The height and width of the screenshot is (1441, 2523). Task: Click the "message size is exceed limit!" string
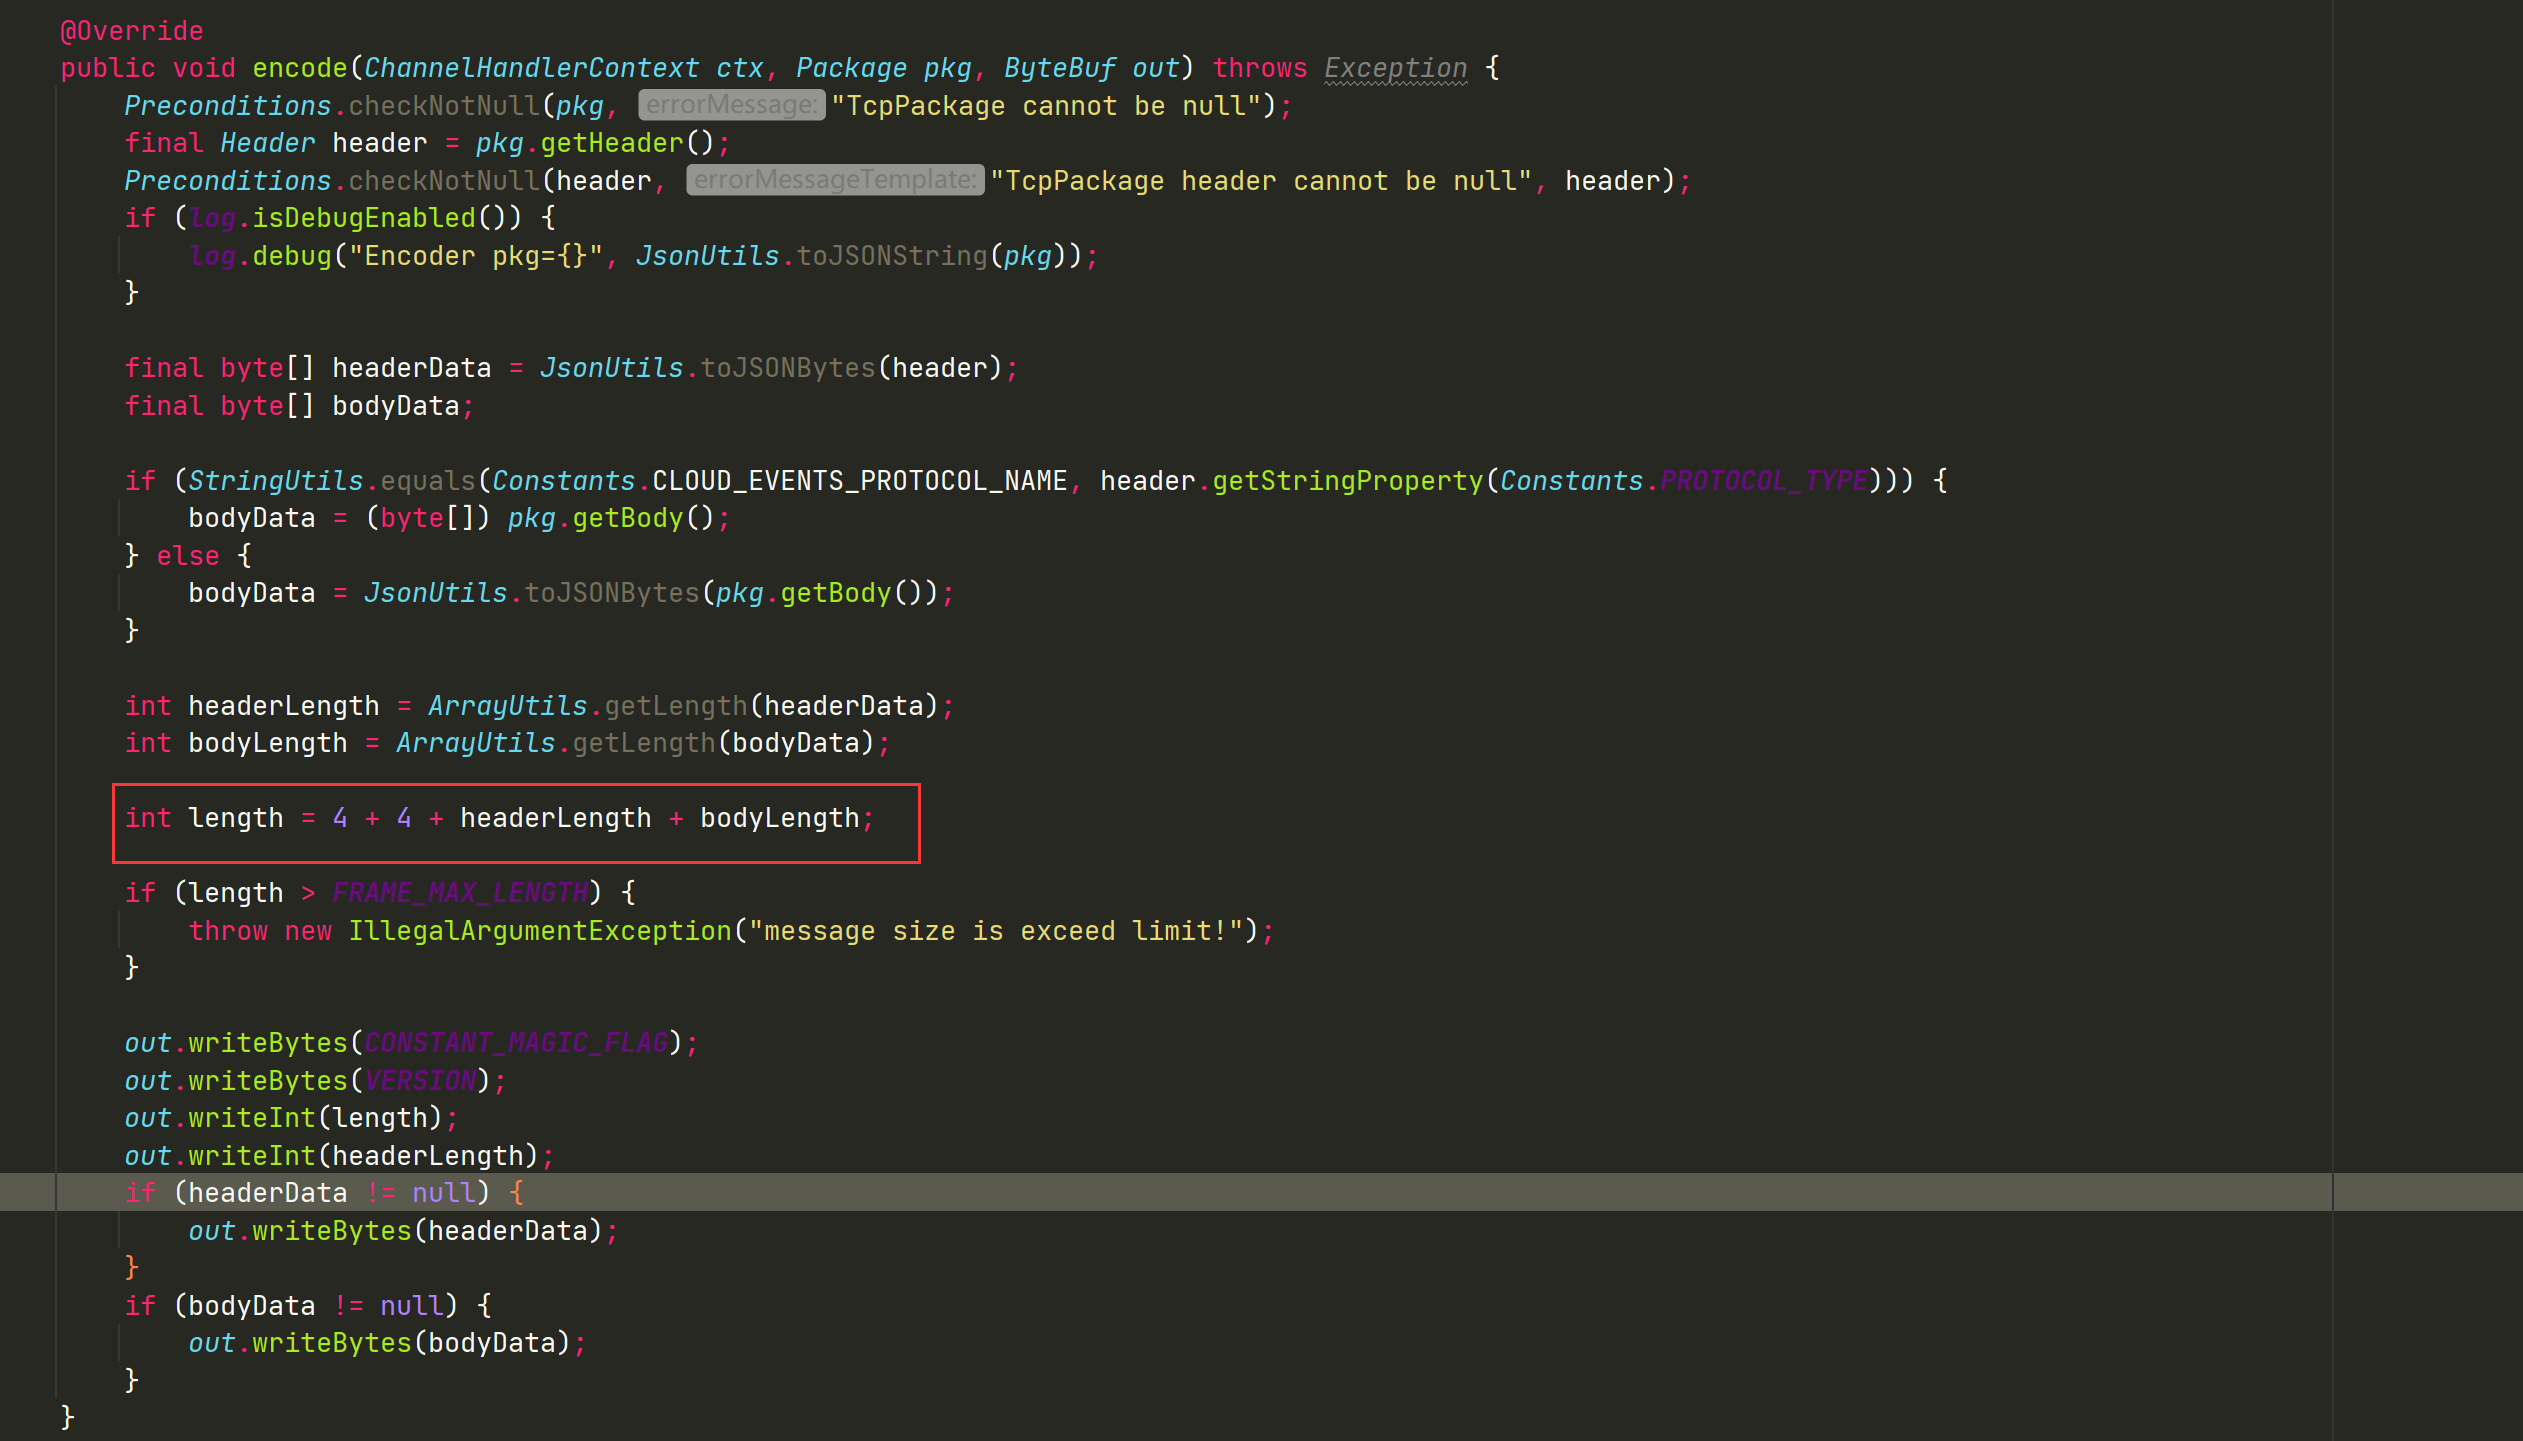[995, 931]
